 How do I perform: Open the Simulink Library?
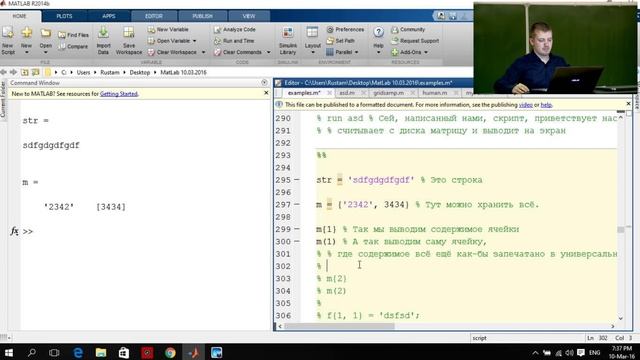[x=288, y=41]
